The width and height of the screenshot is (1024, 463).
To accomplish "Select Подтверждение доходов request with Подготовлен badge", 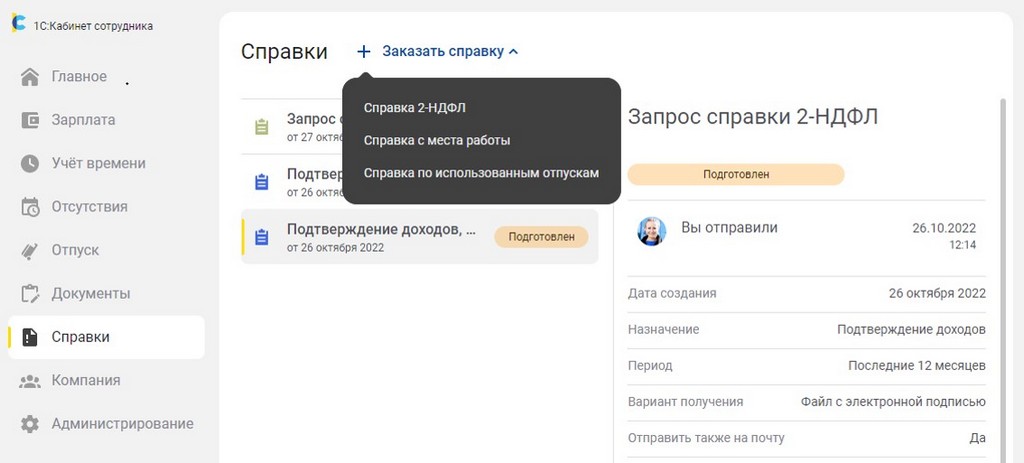I will coord(419,236).
